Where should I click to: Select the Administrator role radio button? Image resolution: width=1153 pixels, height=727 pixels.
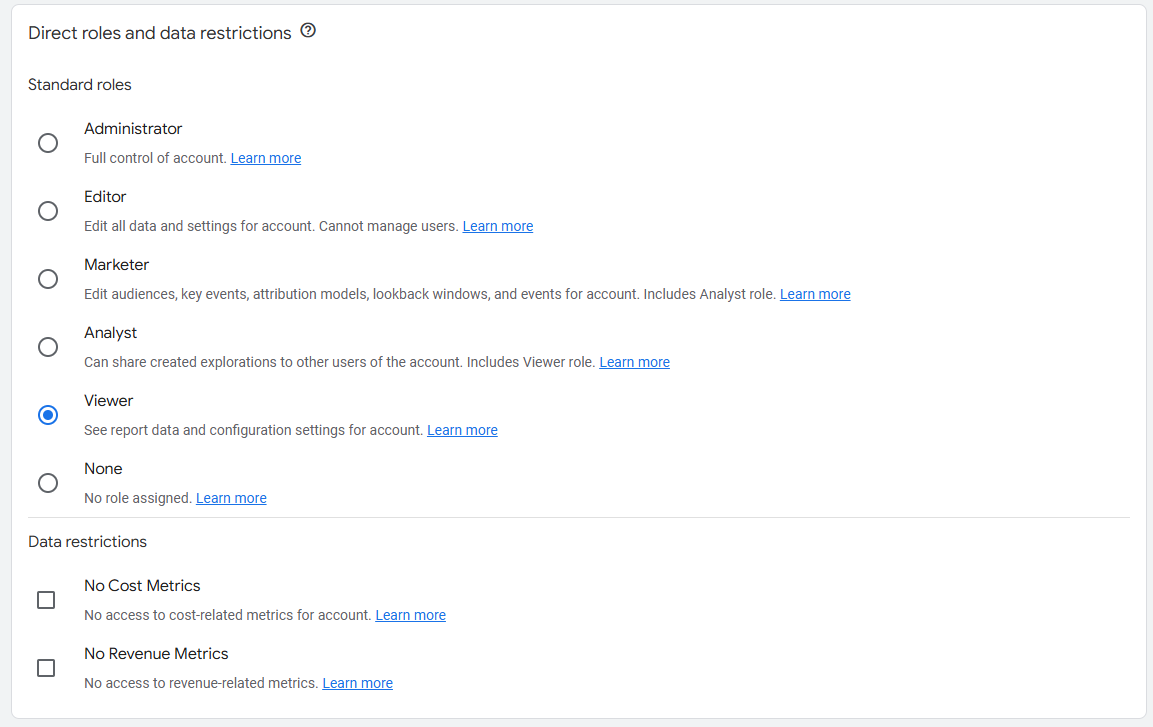click(x=48, y=143)
